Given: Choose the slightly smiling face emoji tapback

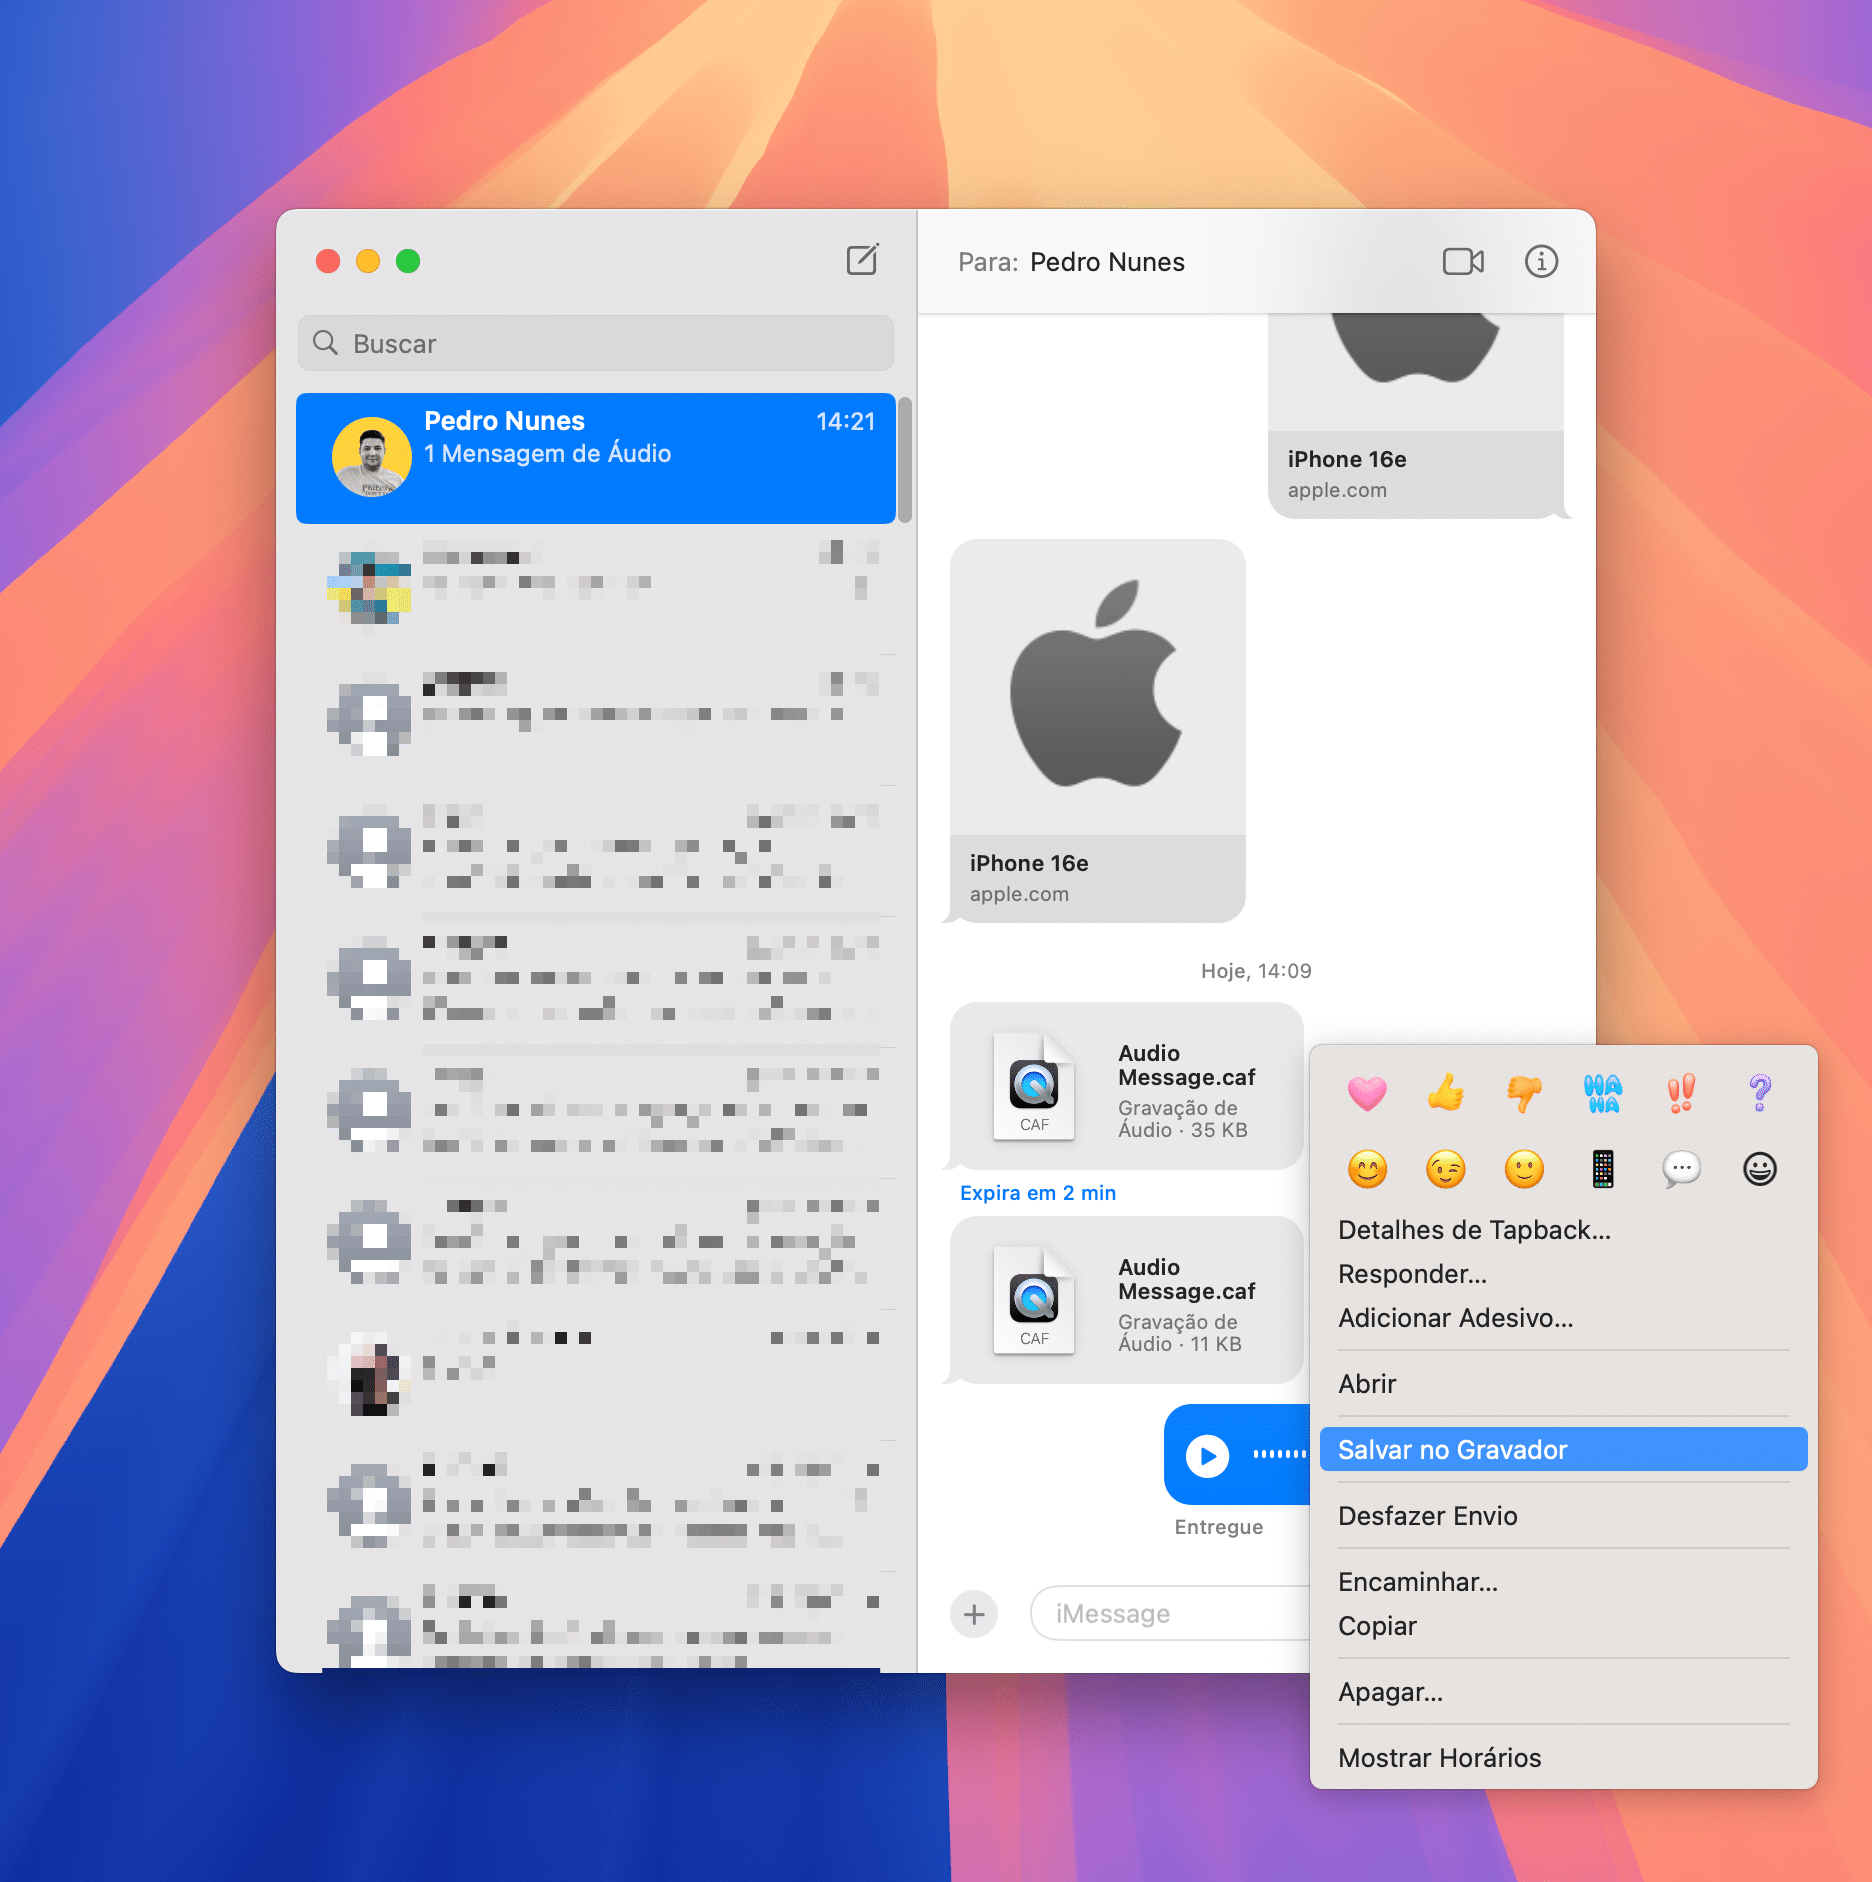Looking at the screenshot, I should point(1524,1168).
